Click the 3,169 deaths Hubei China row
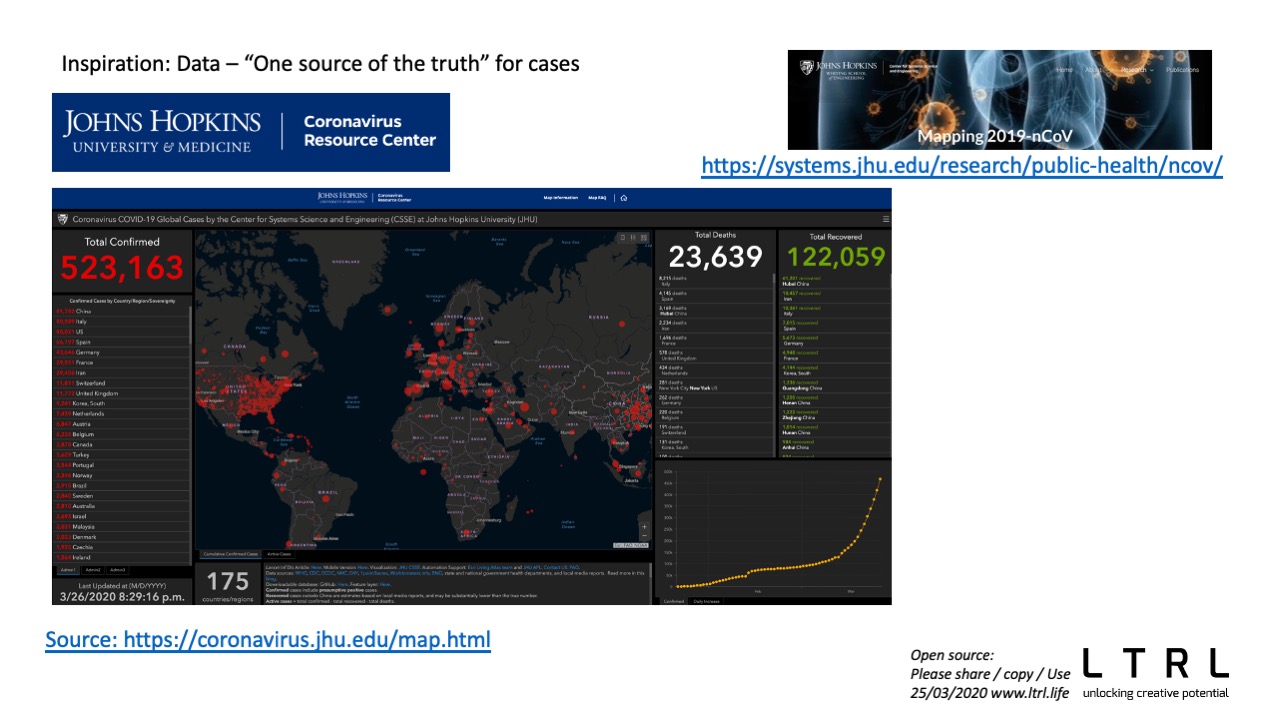This screenshot has width=1265, height=712. 713,311
